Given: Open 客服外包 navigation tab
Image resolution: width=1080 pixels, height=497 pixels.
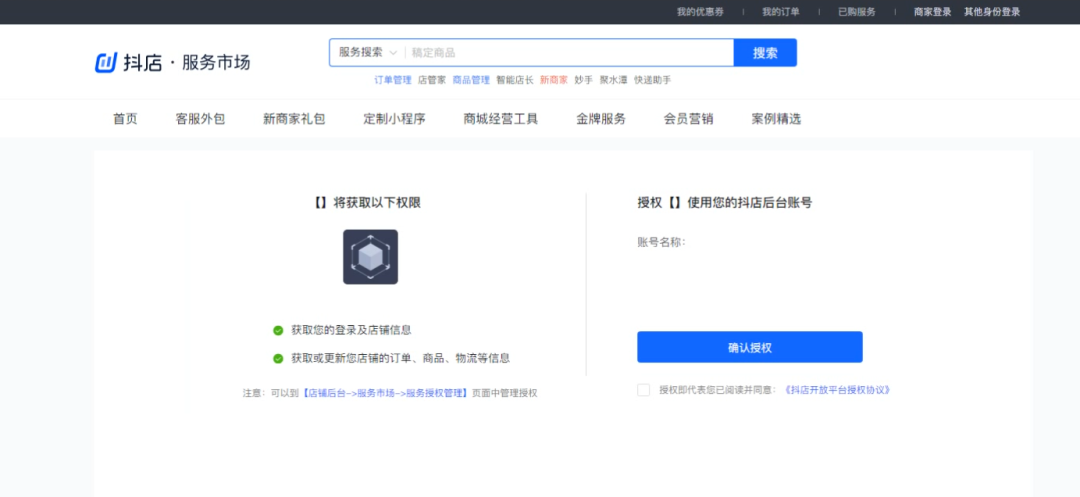Looking at the screenshot, I should pyautogui.click(x=200, y=118).
